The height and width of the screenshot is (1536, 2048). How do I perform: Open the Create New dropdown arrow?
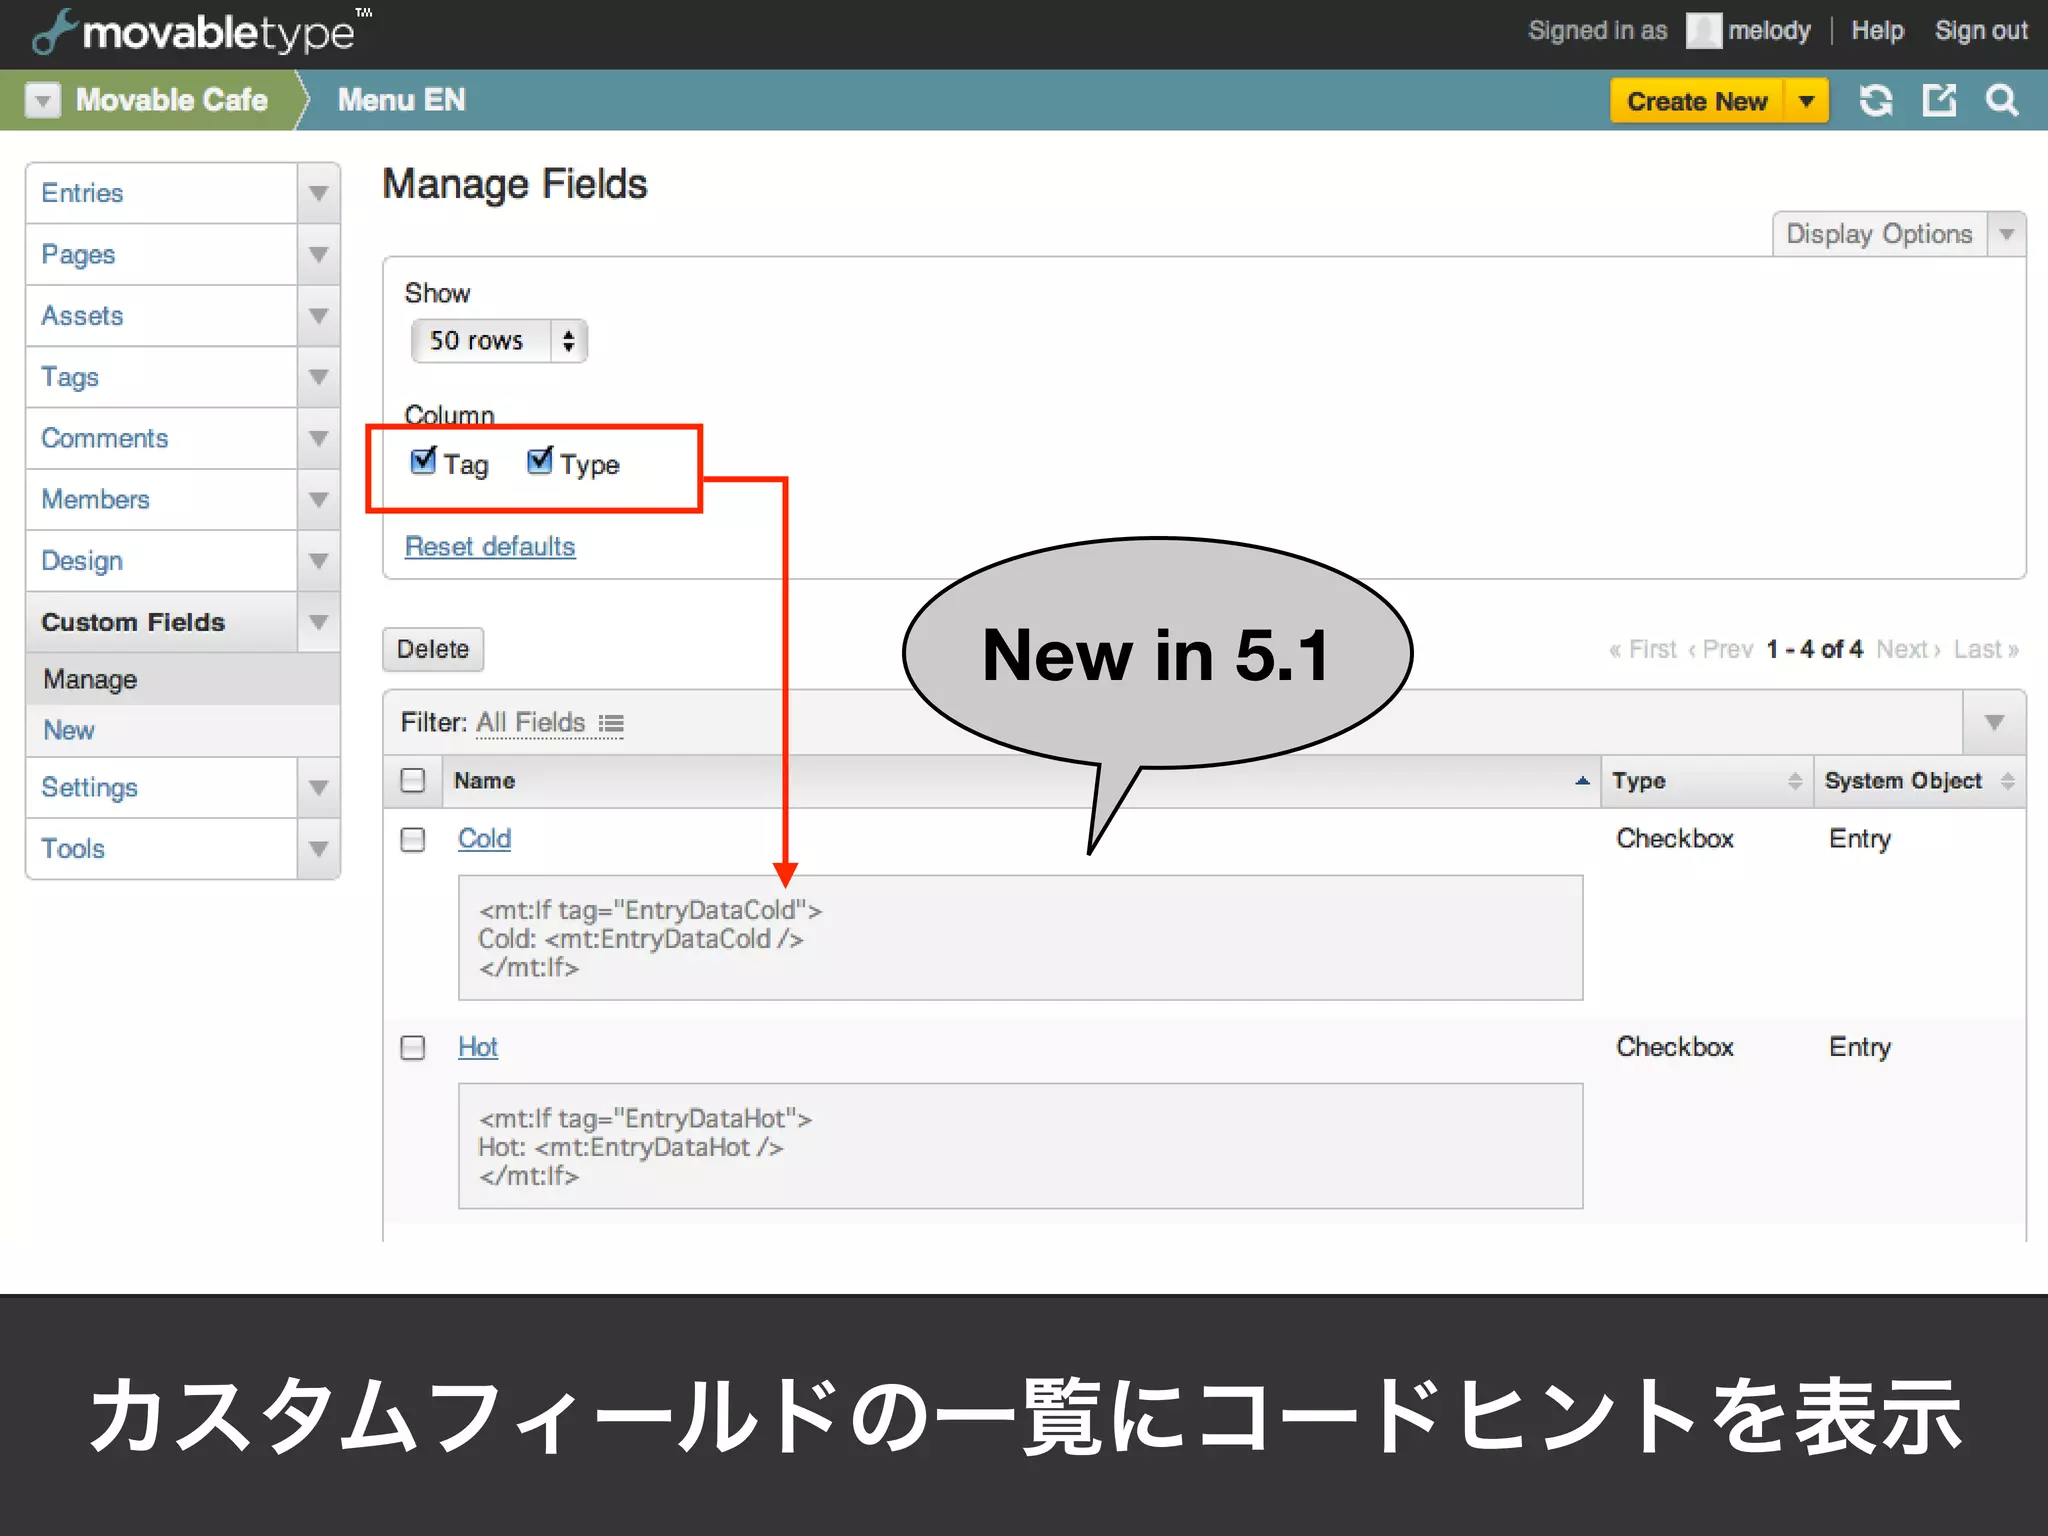click(x=1806, y=101)
